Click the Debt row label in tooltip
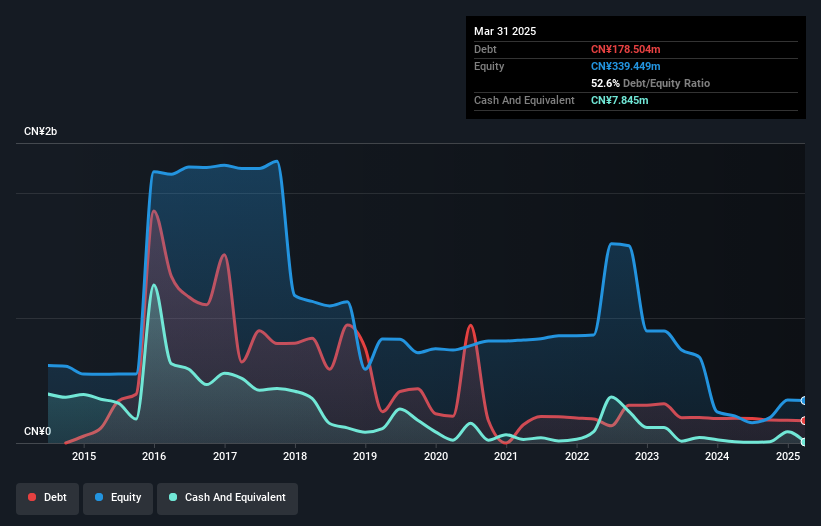 pos(485,49)
